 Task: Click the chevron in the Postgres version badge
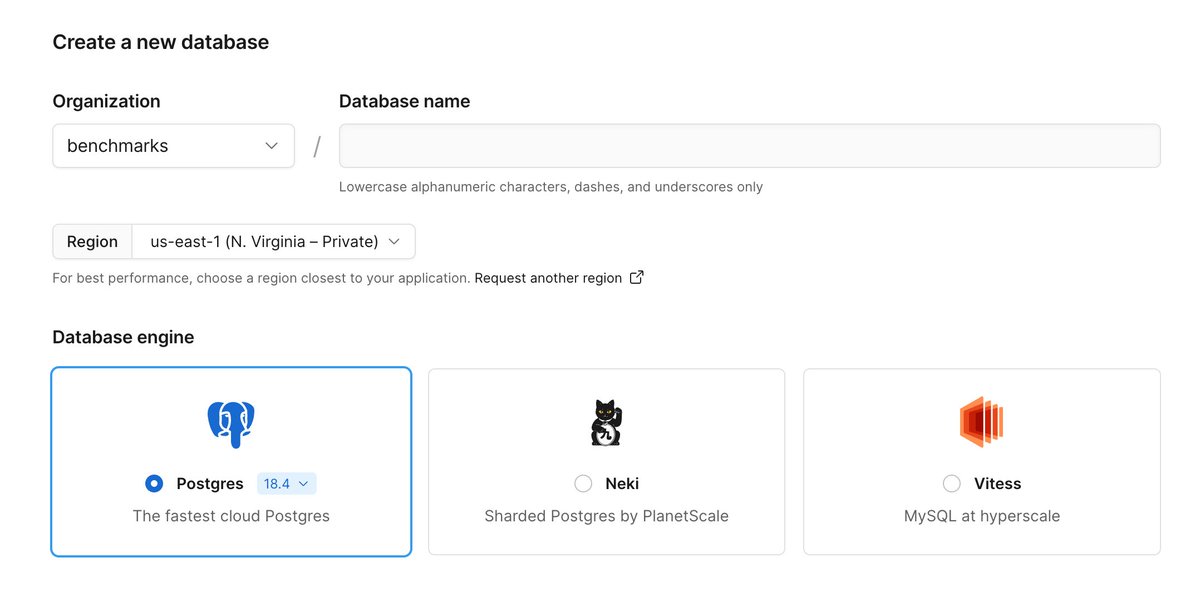pyautogui.click(x=303, y=484)
